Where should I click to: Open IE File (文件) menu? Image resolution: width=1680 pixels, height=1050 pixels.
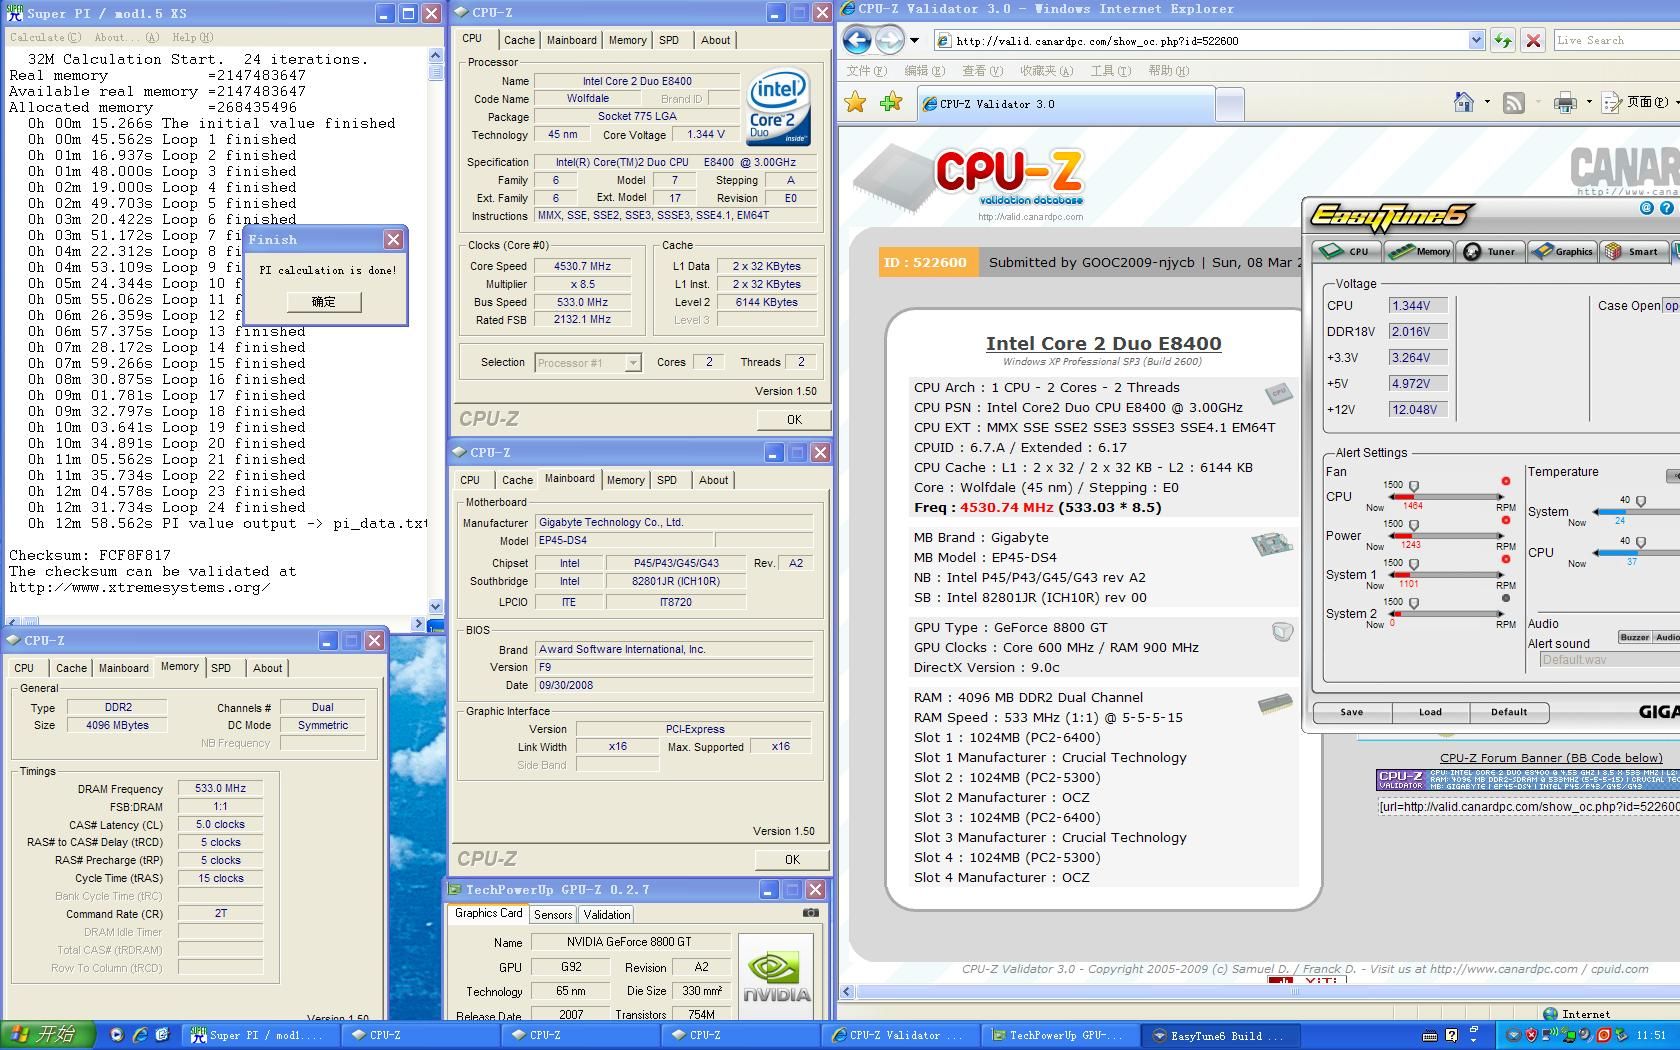click(866, 71)
